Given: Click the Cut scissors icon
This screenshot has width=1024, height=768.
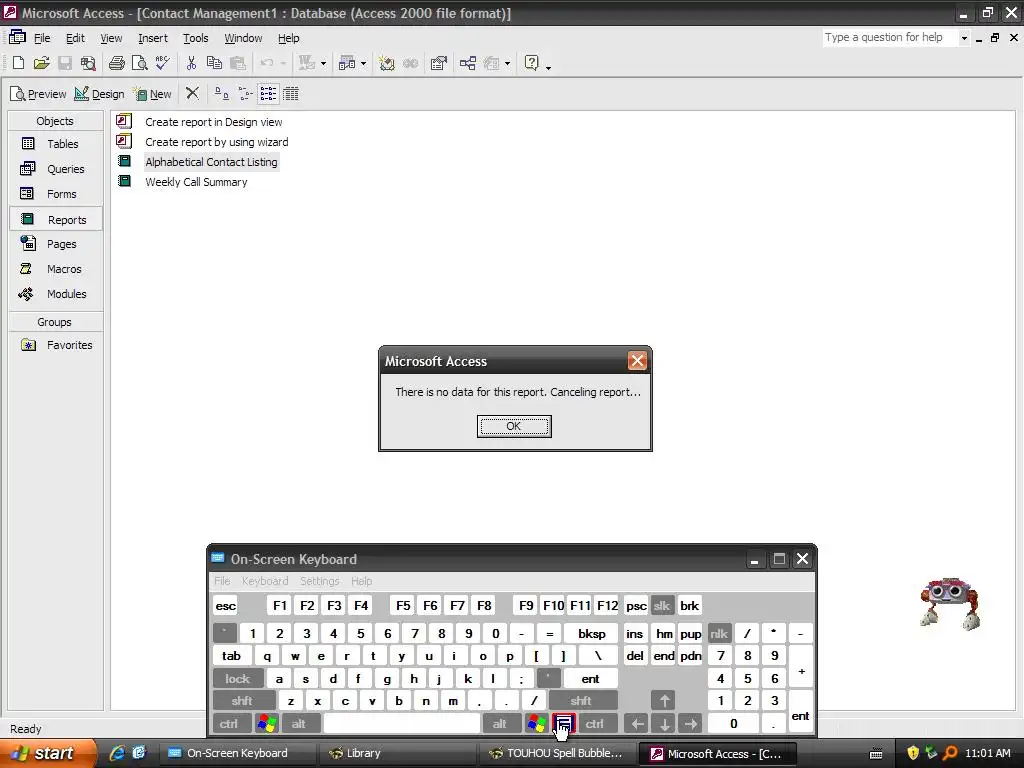Looking at the screenshot, I should pyautogui.click(x=191, y=63).
